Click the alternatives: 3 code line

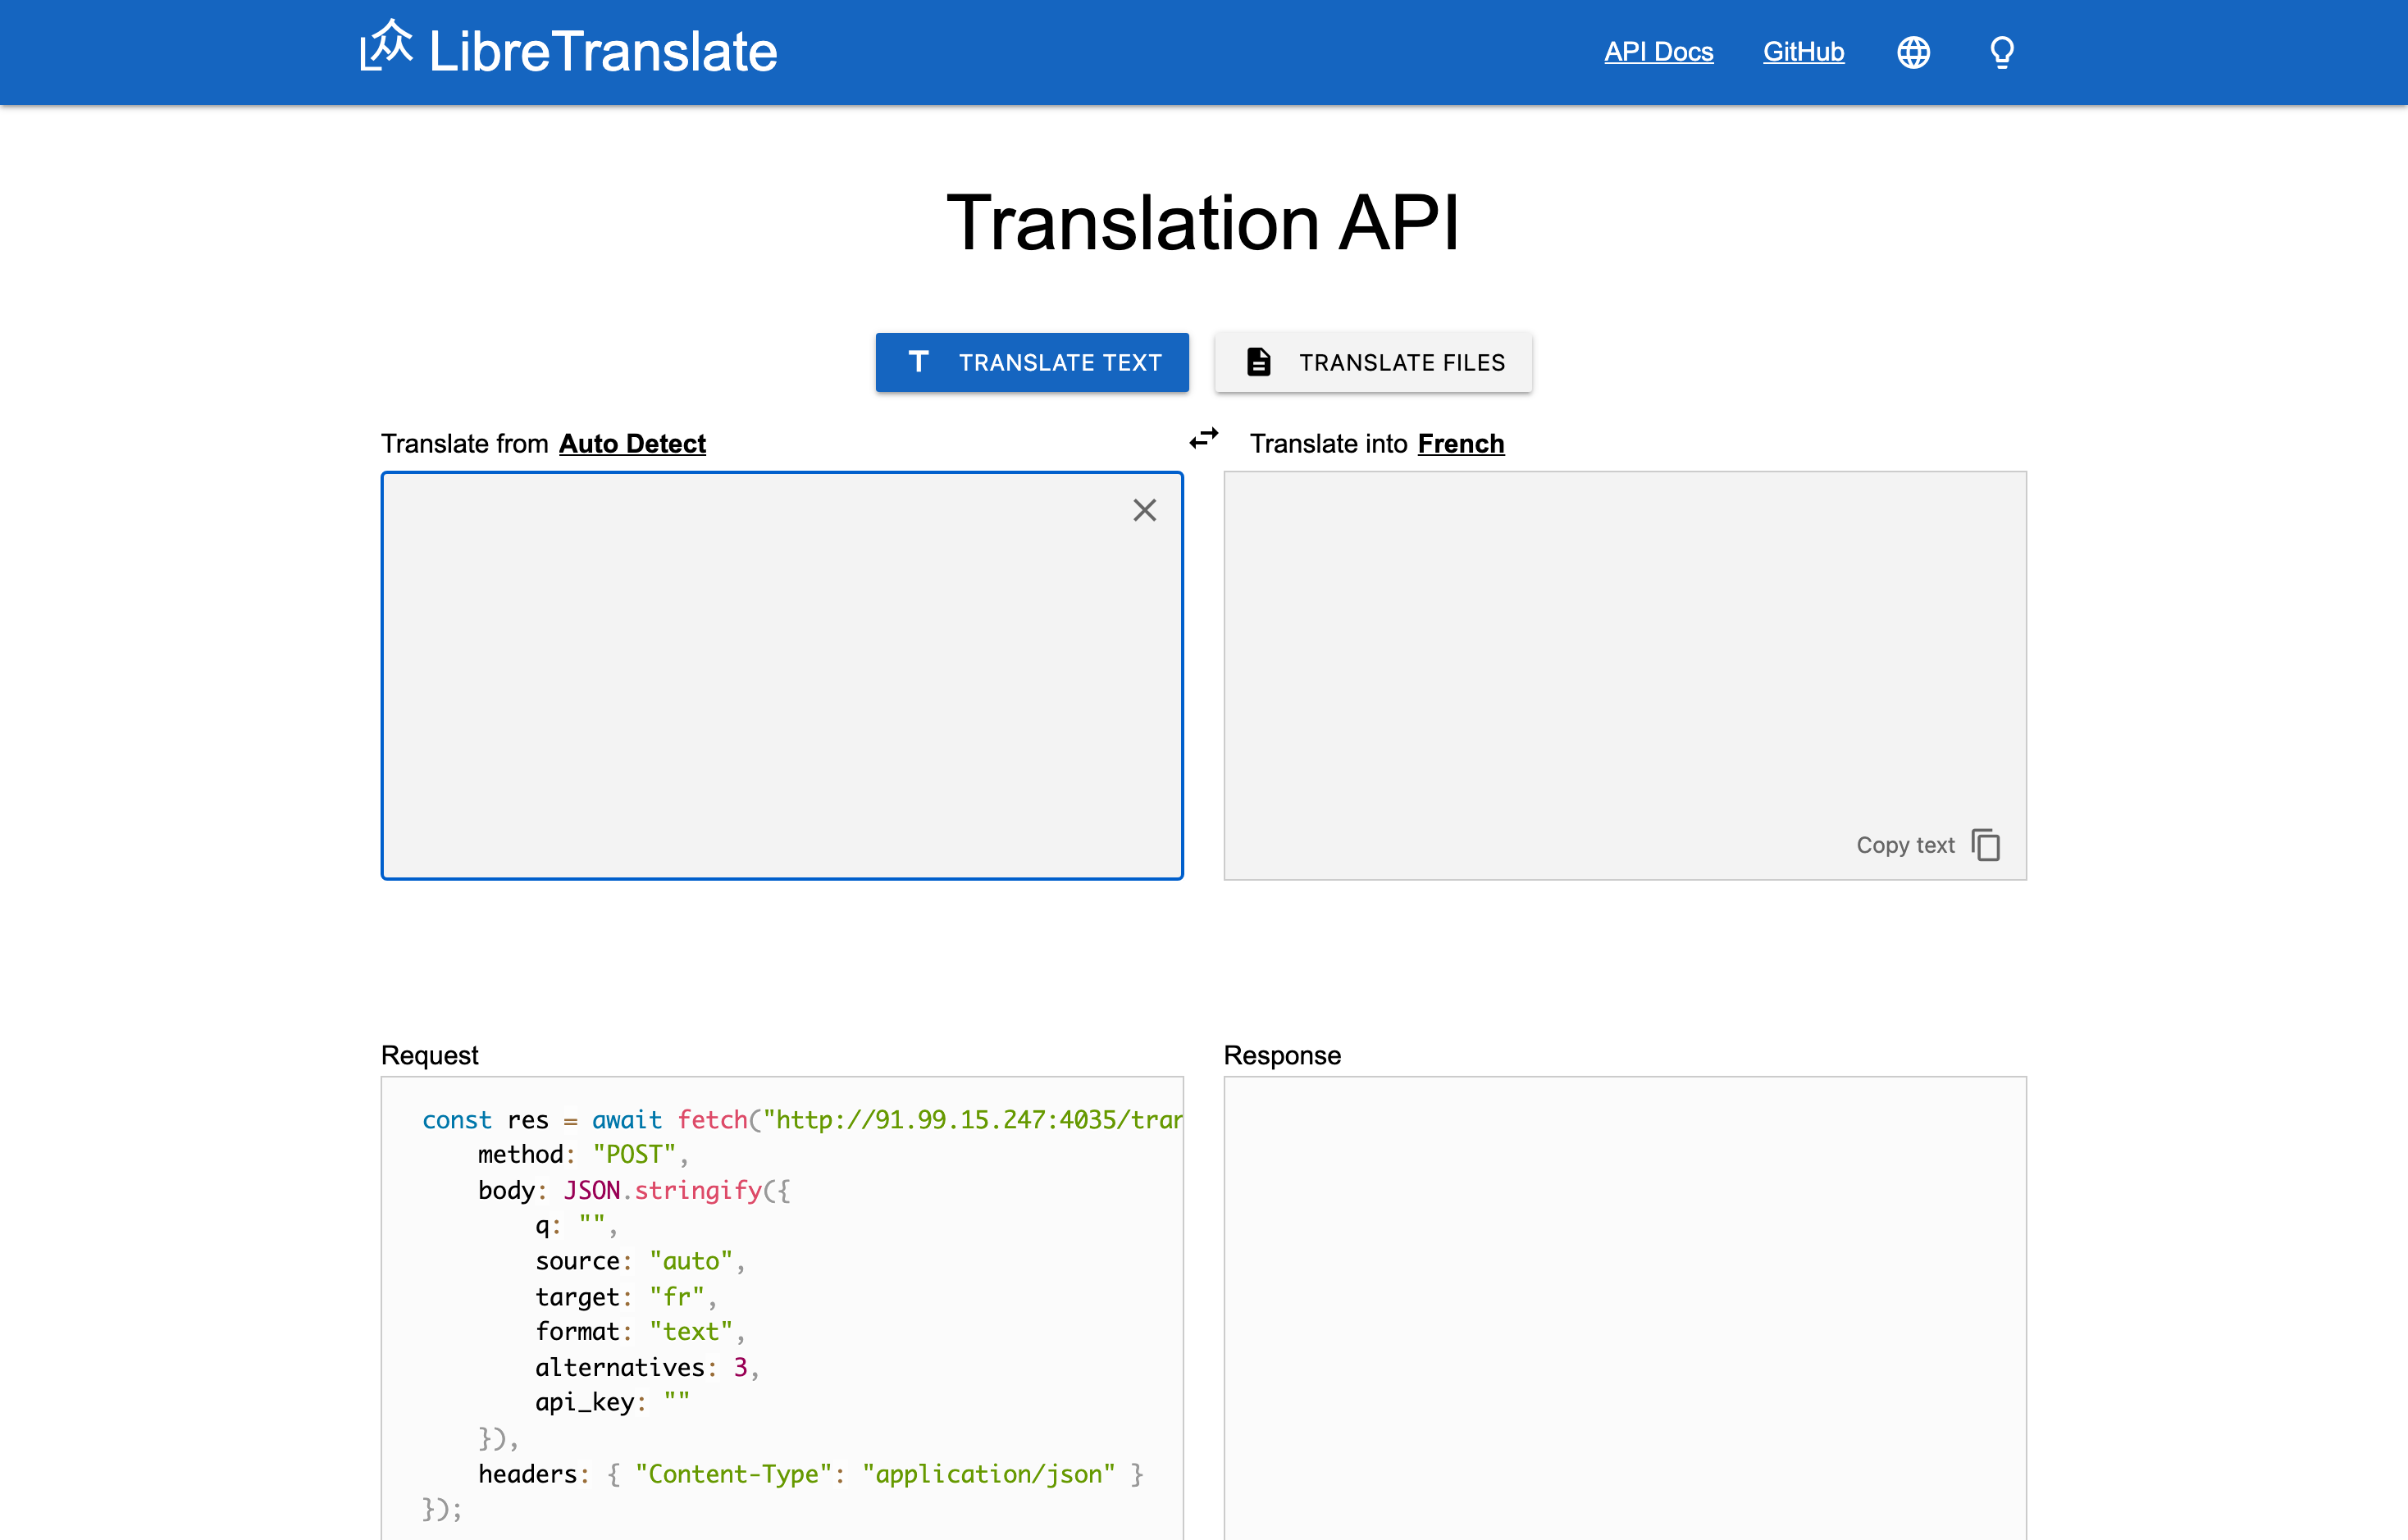click(647, 1367)
